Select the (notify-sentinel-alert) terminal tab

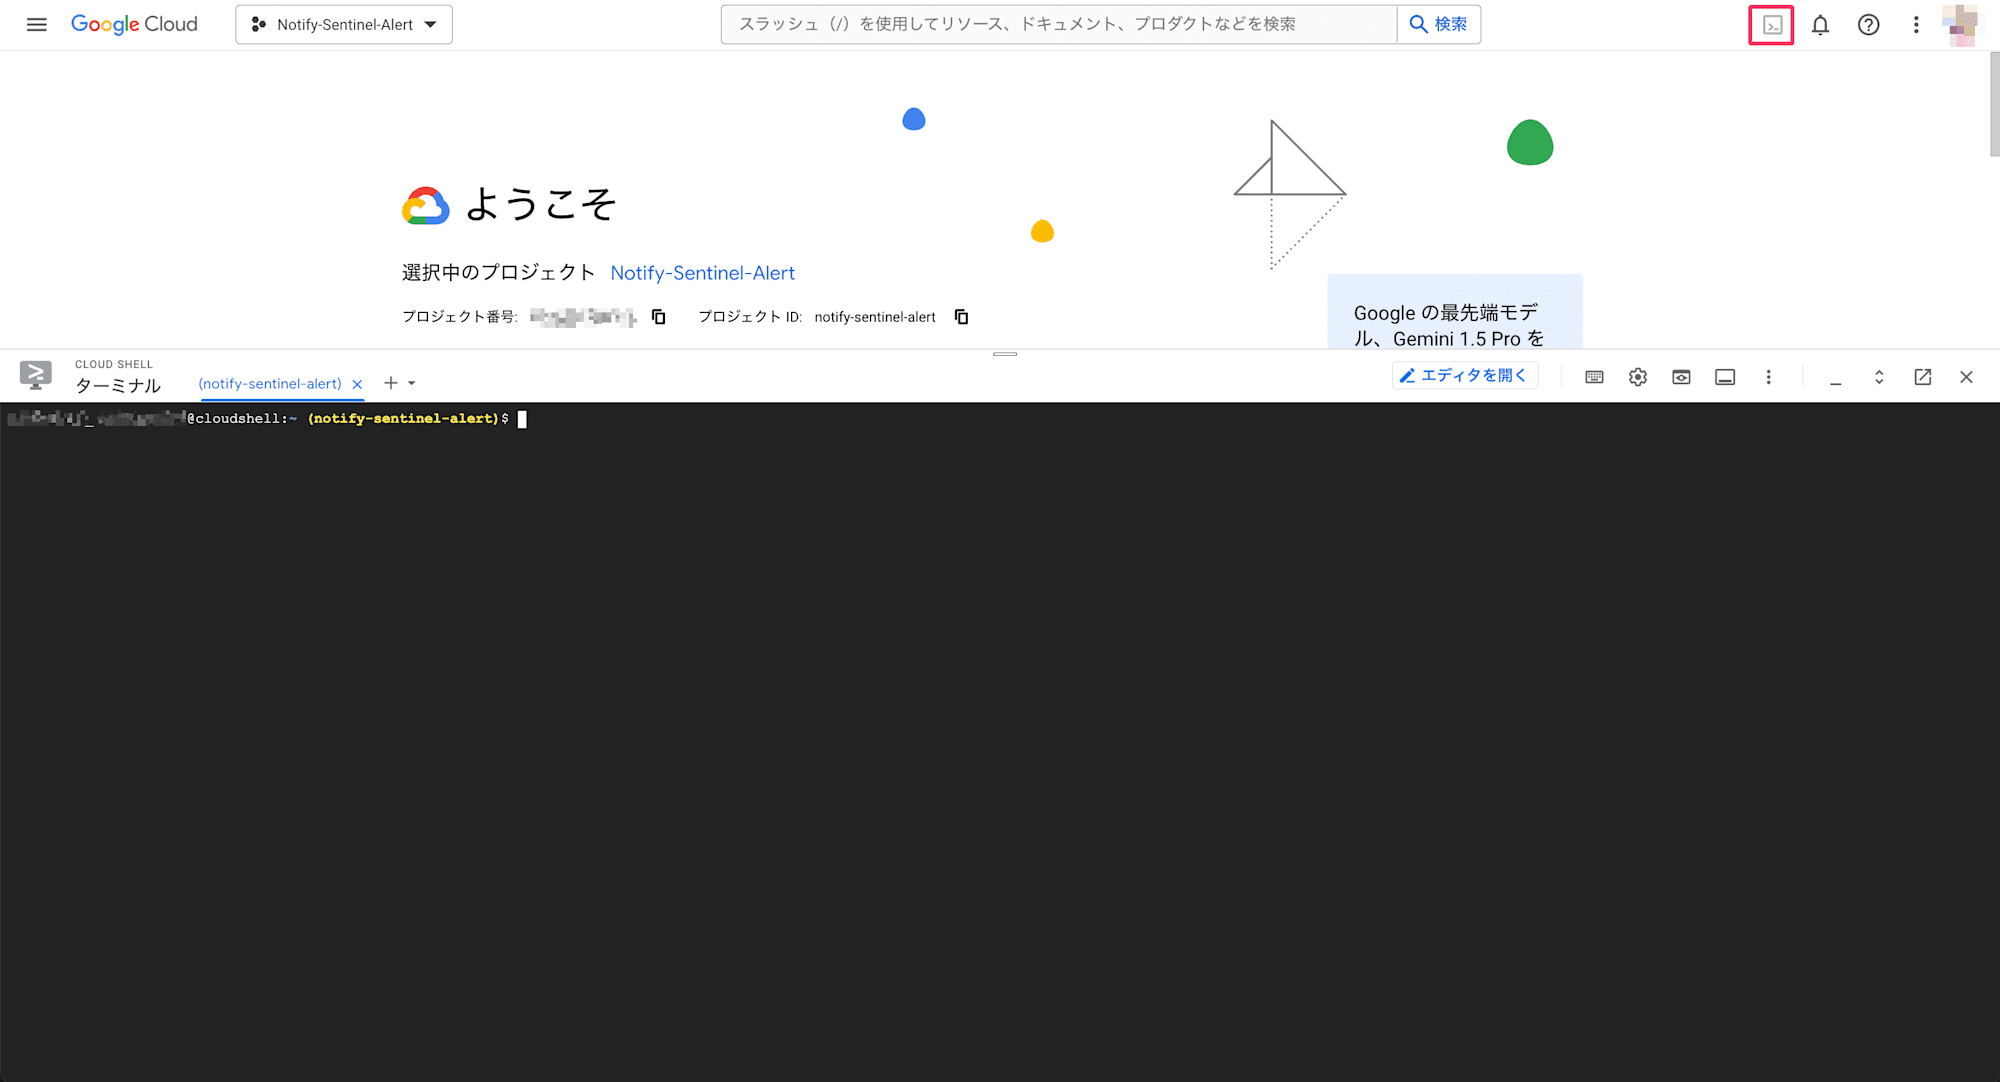point(270,384)
